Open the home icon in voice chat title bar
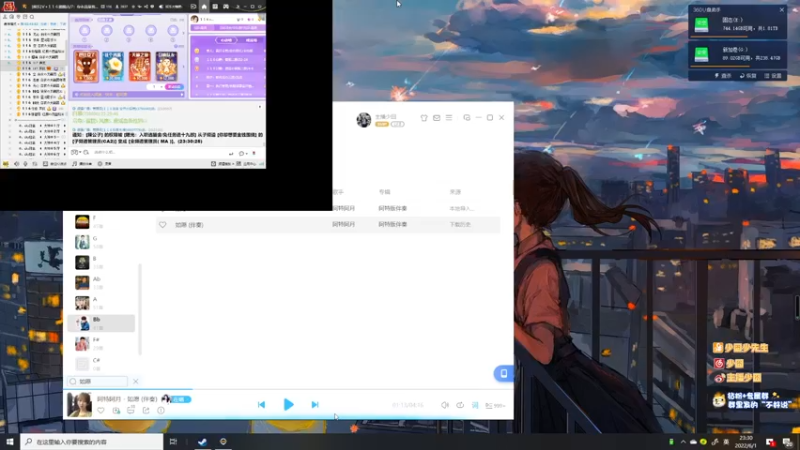 pyautogui.click(x=204, y=7)
